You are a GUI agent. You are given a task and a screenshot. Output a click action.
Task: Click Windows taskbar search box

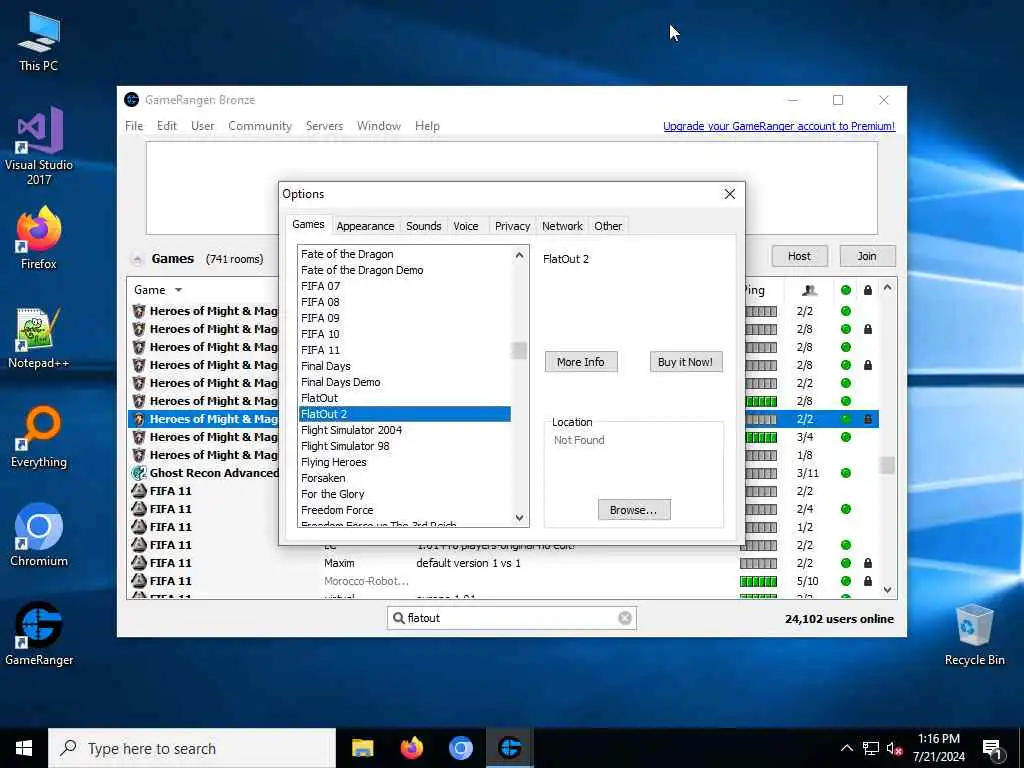(191, 748)
